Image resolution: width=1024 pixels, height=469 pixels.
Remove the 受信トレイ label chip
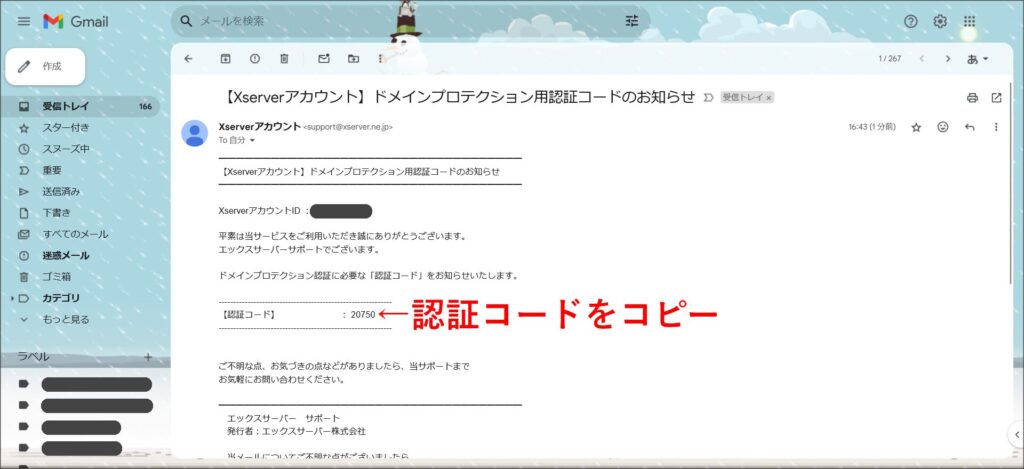tap(769, 97)
